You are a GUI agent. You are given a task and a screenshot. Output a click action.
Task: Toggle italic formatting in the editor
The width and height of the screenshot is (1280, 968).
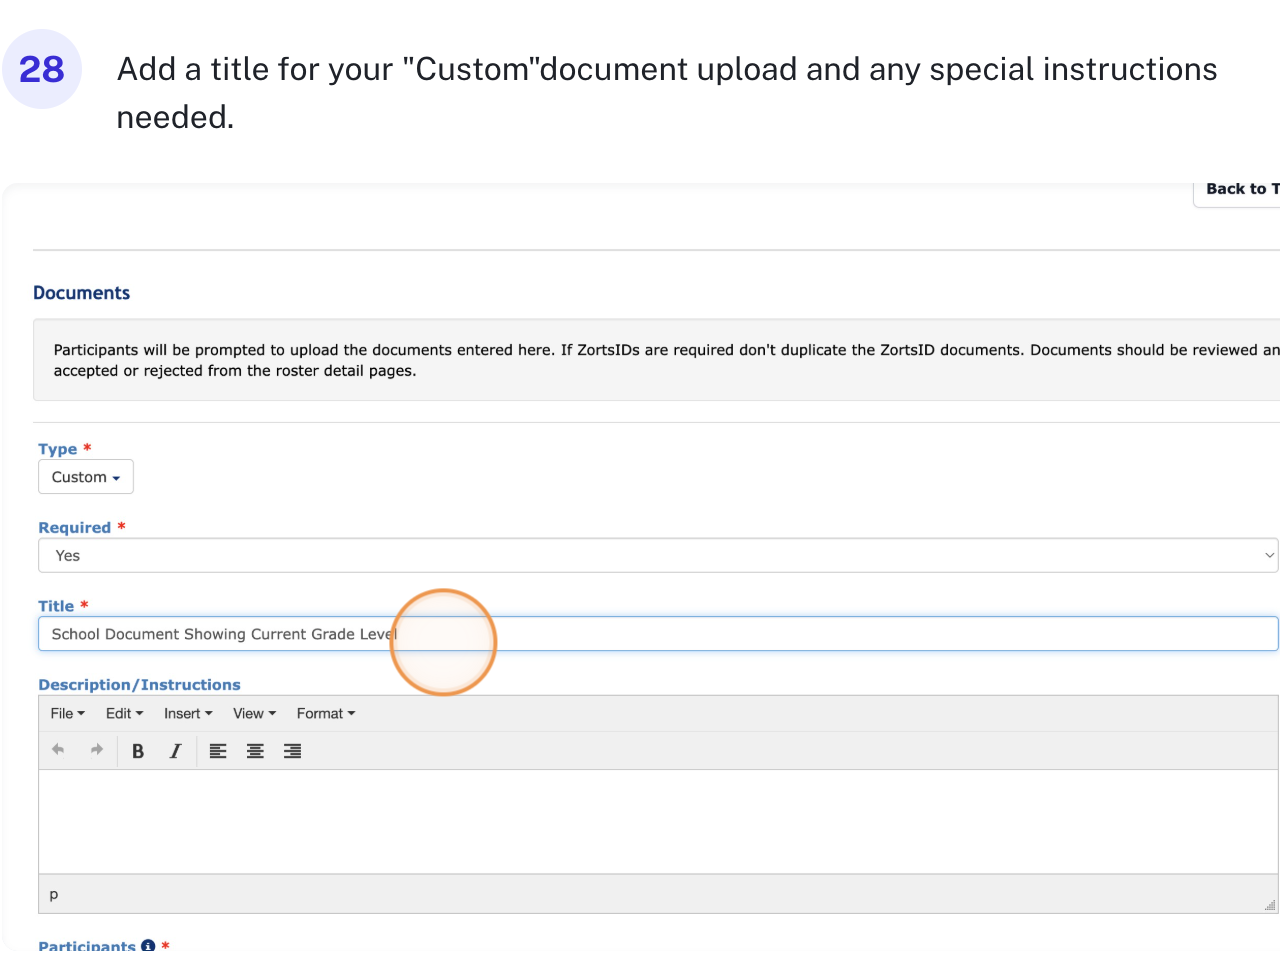pyautogui.click(x=175, y=751)
